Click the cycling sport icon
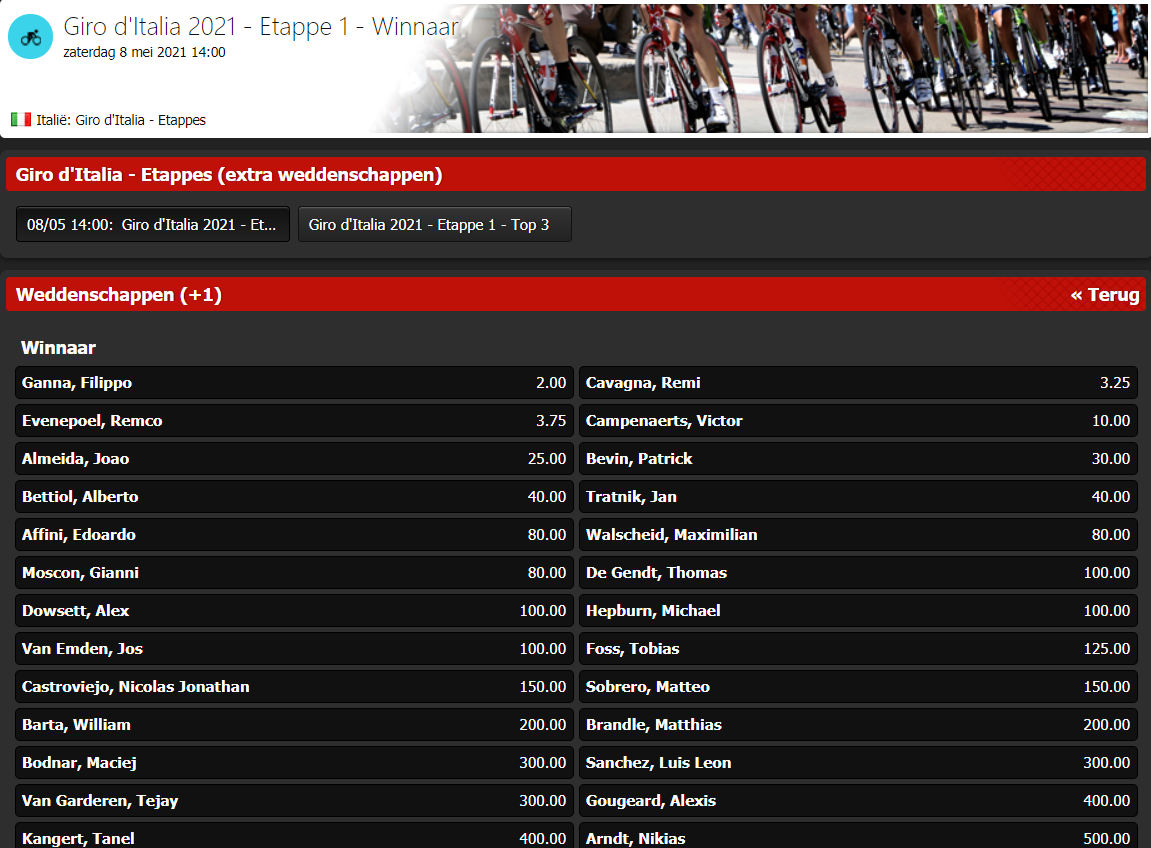This screenshot has height=848, width=1151. 30,37
